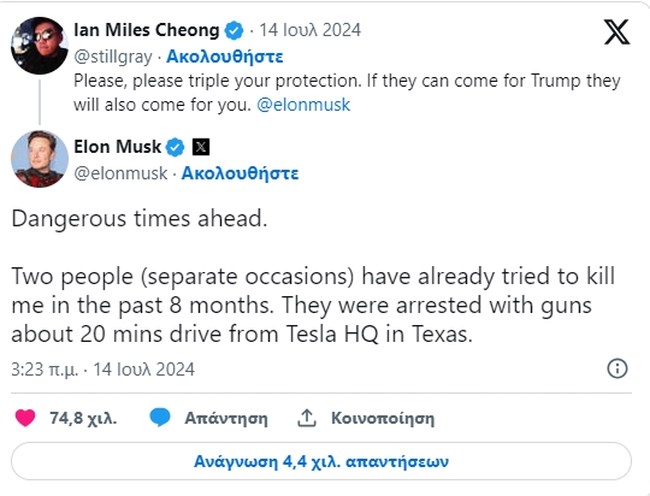The image size is (650, 496).
Task: Click Ανάγνωση 4,4 χιλ. απαντήσεων button
Action: click(x=321, y=462)
